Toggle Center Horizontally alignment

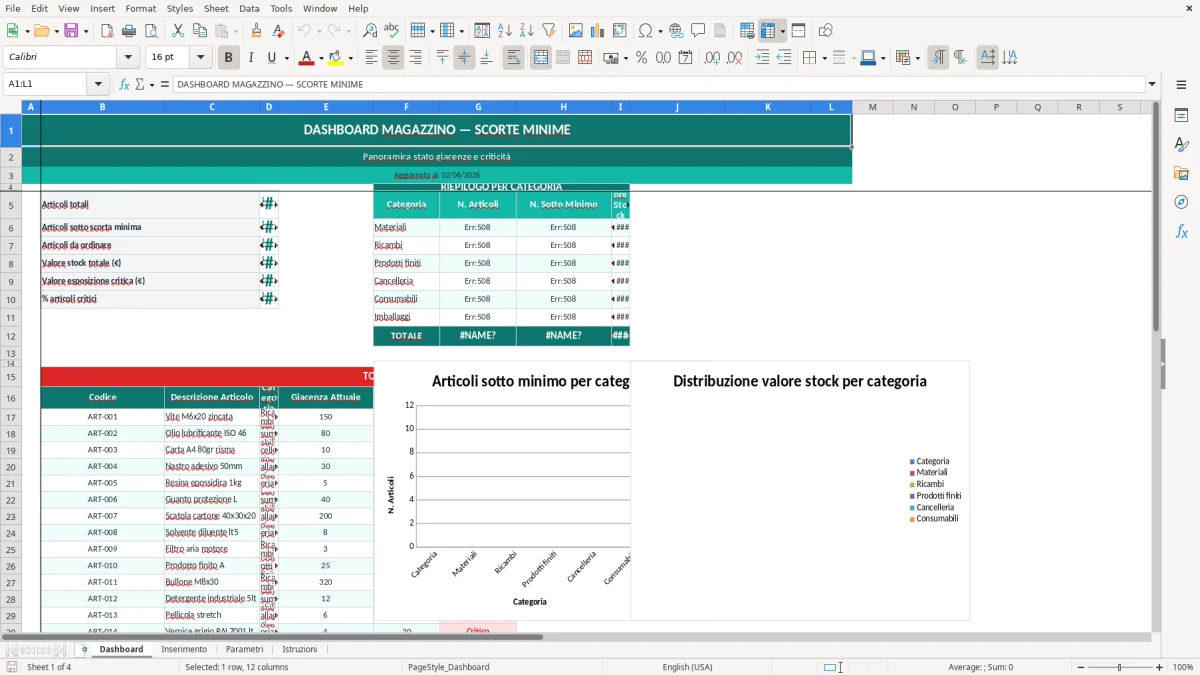point(393,58)
